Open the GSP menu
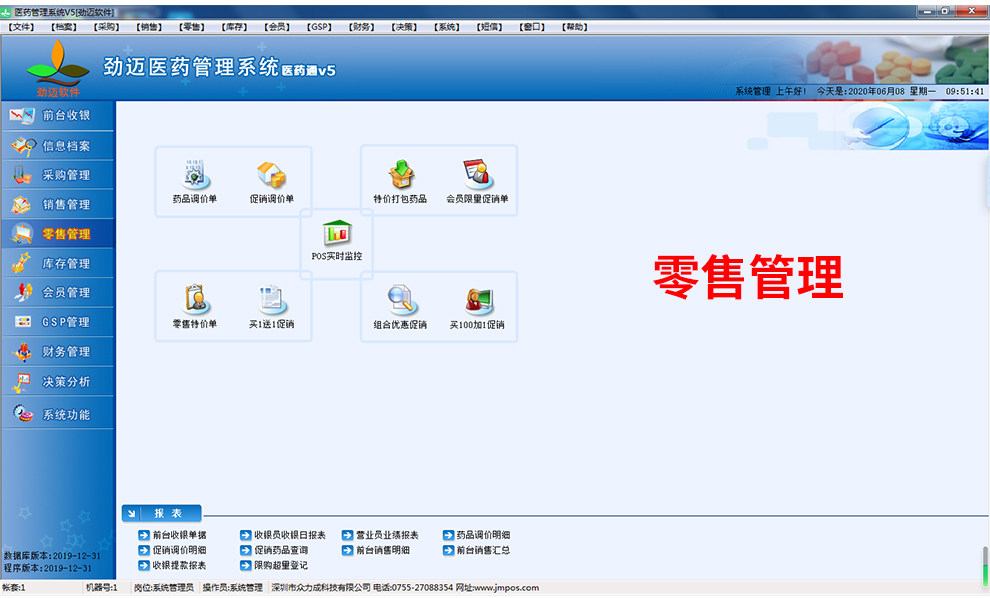990x598 pixels. (x=319, y=27)
